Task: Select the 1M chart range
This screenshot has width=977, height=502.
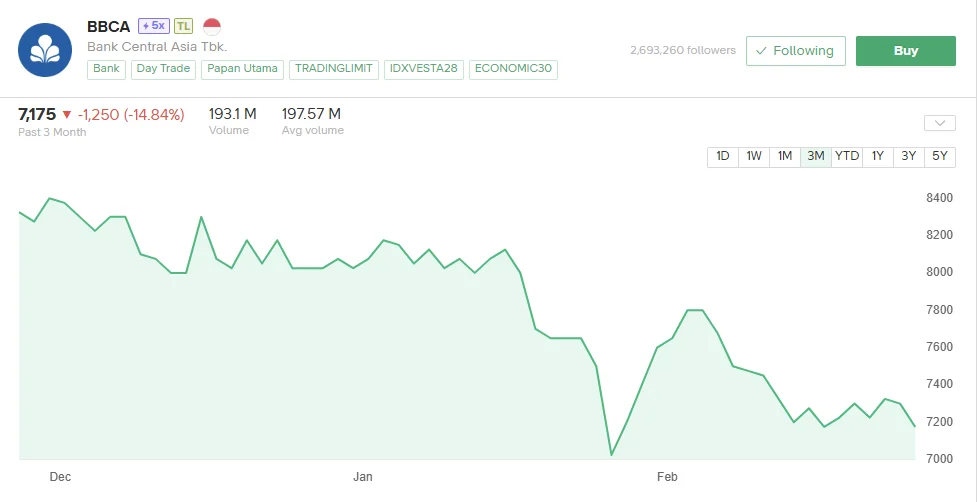Action: (x=785, y=156)
